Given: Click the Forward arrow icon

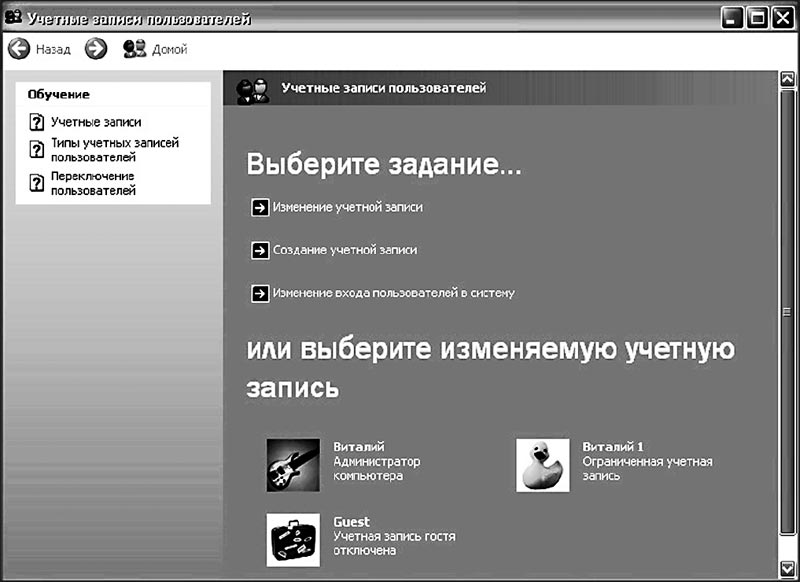Looking at the screenshot, I should [x=96, y=49].
